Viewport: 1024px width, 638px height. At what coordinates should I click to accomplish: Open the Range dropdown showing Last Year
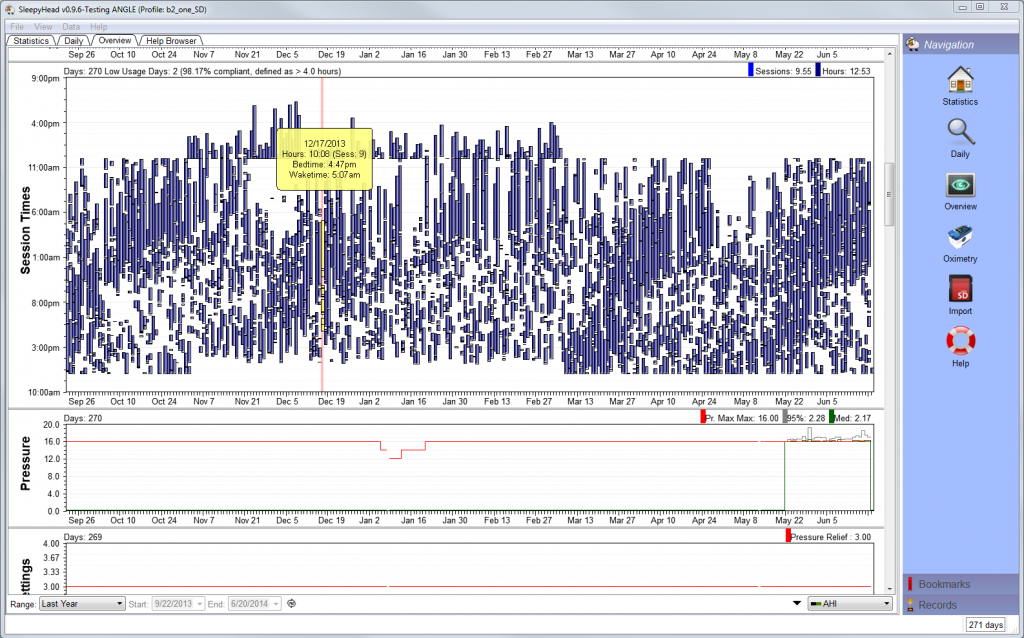pos(82,604)
